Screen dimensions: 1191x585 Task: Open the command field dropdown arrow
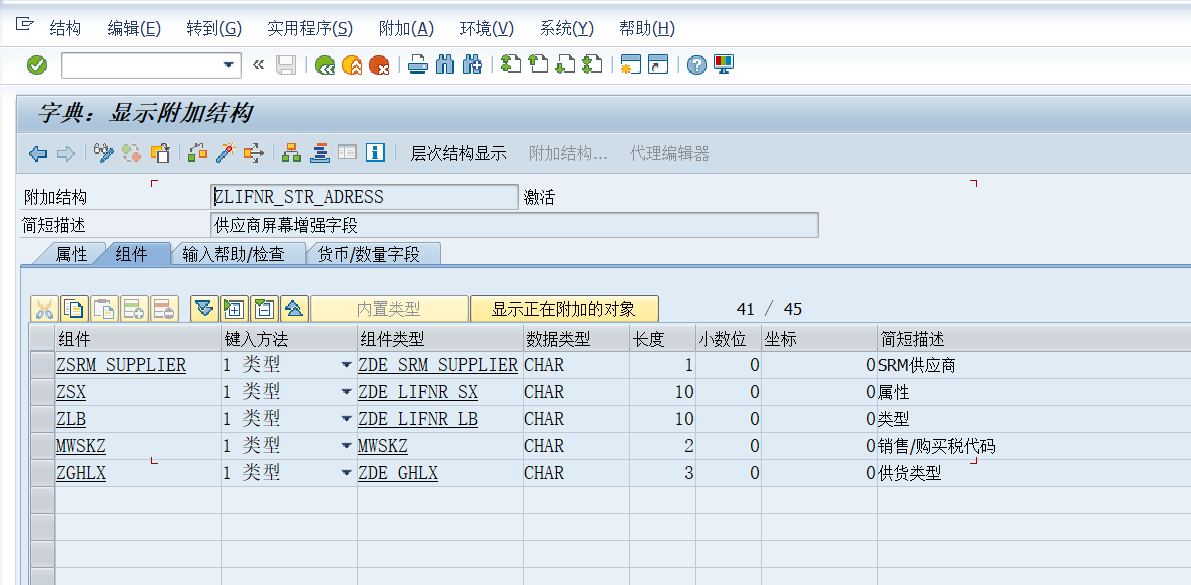point(229,65)
